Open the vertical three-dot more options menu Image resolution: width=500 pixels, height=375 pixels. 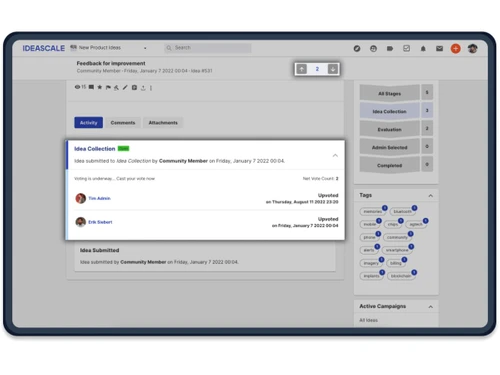coord(151,88)
